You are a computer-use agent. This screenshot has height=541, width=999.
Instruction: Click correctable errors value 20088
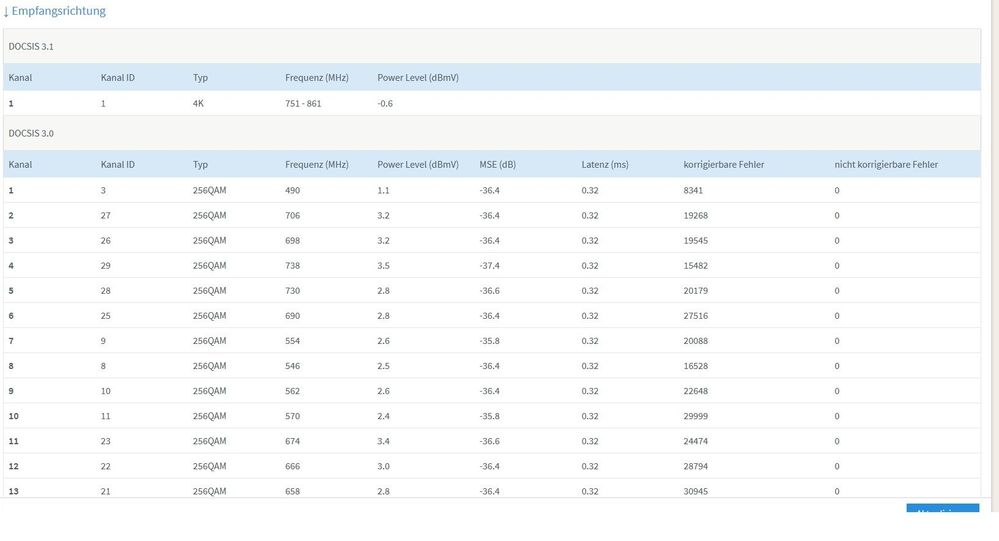(696, 341)
